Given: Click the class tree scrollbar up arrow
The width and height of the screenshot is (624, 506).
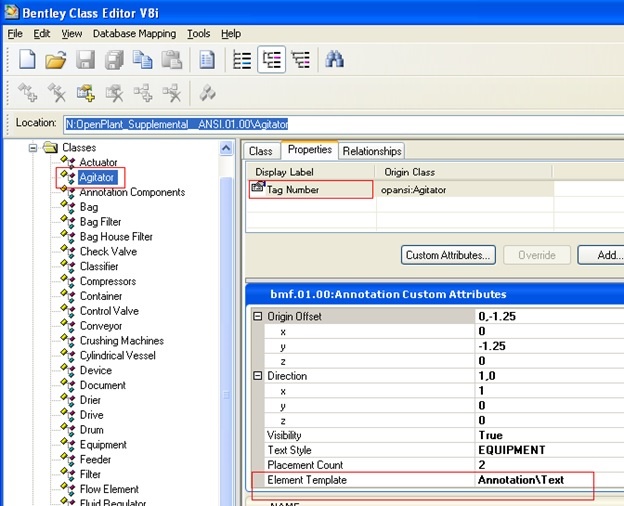Looking at the screenshot, I should (226, 148).
